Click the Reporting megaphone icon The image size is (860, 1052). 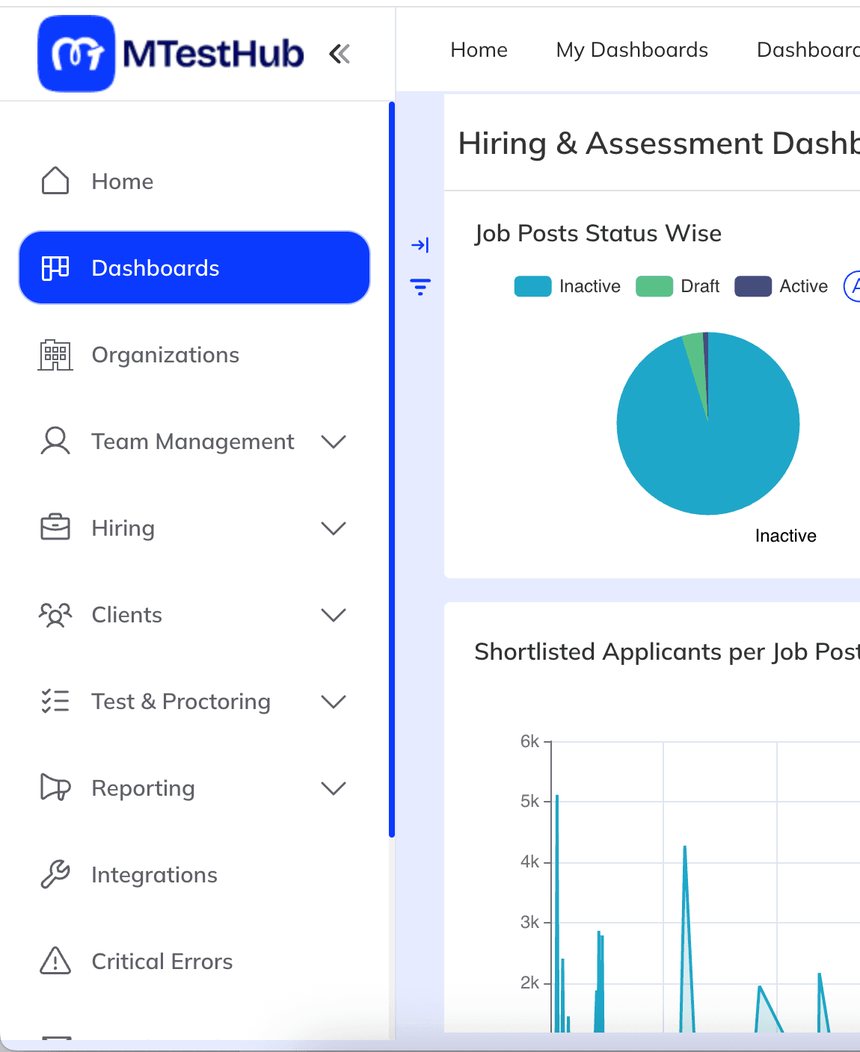click(55, 788)
